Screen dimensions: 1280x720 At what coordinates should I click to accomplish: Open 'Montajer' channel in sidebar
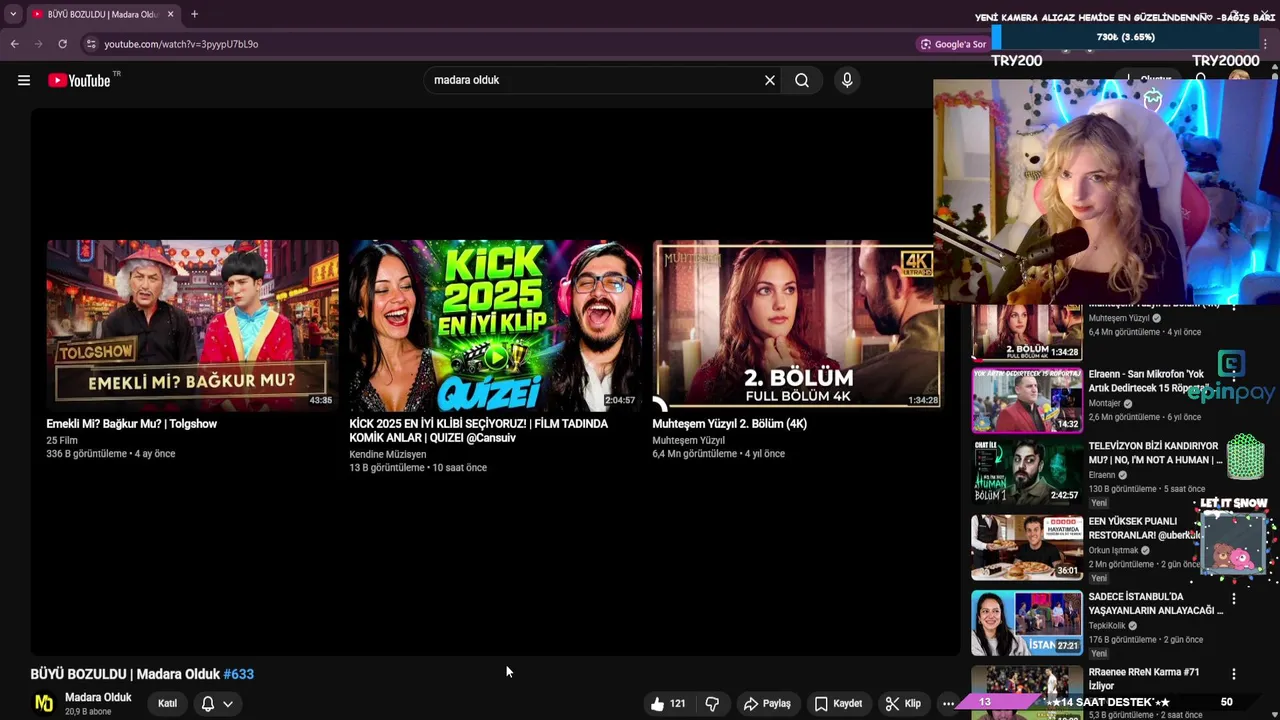coord(1105,403)
